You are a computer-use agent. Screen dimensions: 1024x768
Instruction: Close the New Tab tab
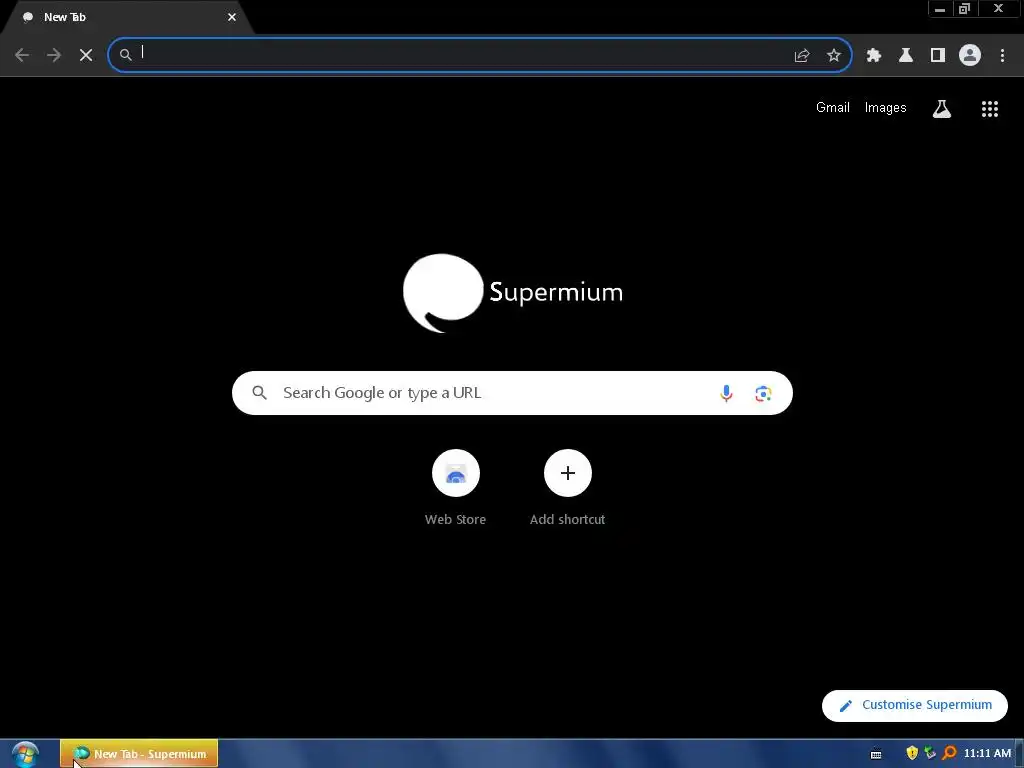click(x=232, y=17)
